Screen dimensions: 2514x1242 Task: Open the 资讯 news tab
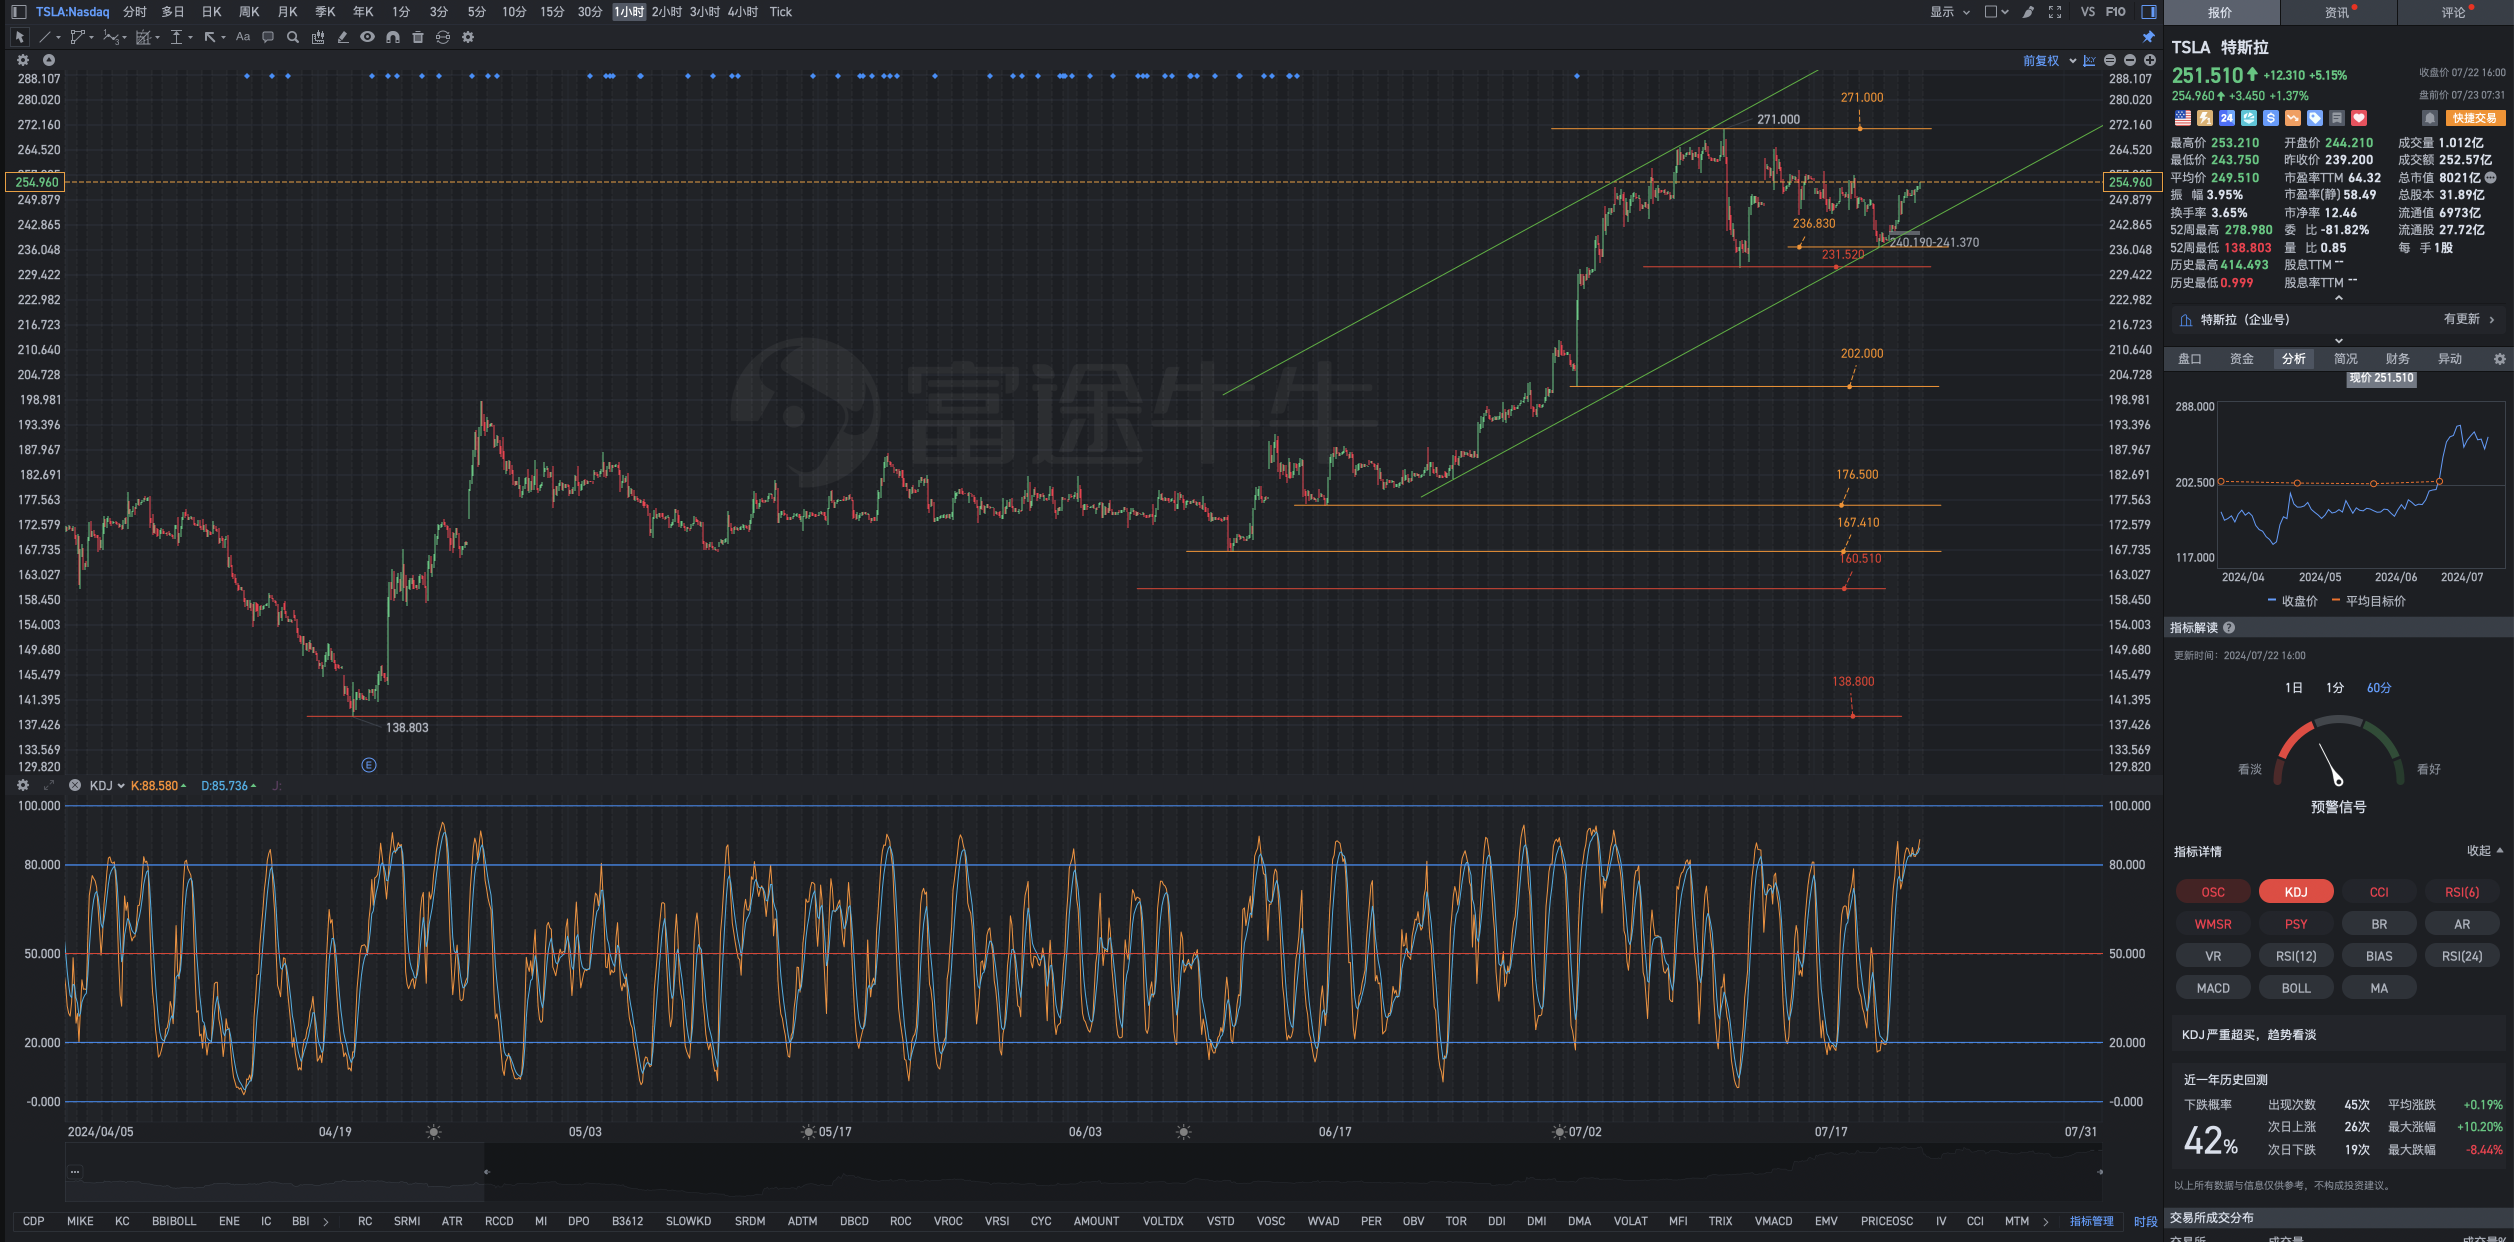pyautogui.click(x=2337, y=13)
